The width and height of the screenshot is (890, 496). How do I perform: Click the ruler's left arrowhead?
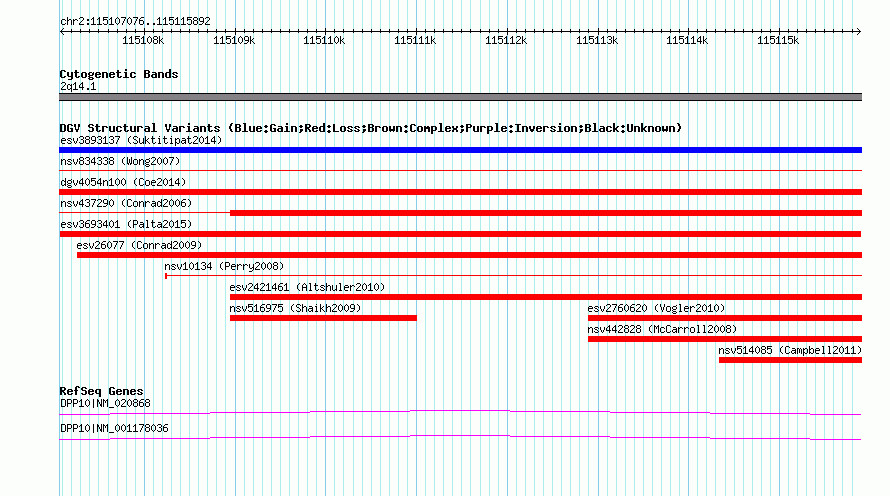(x=62, y=32)
